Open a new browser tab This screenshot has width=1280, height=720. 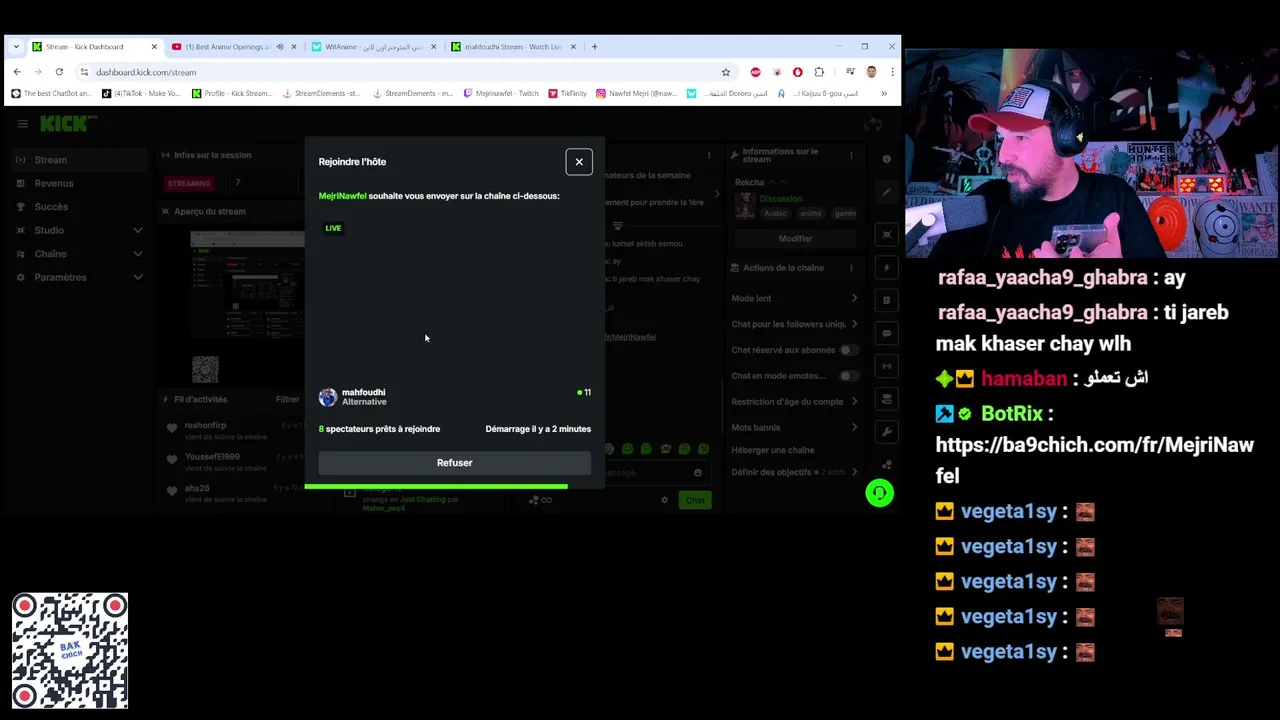point(594,47)
